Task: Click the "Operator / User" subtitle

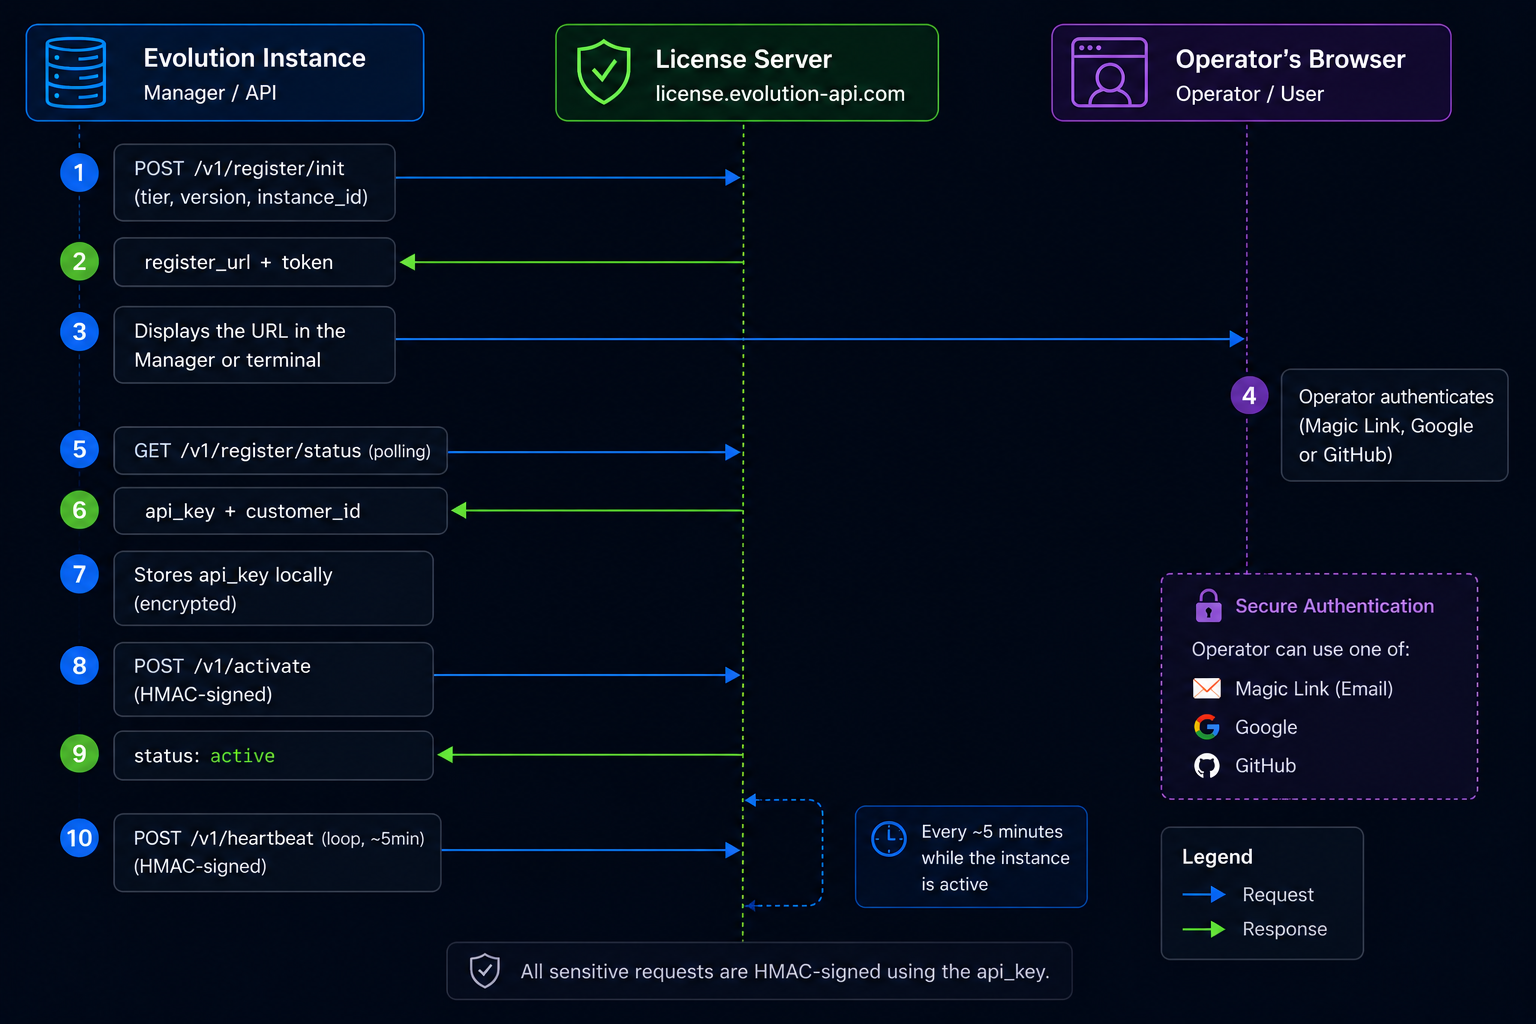Action: click(1249, 94)
